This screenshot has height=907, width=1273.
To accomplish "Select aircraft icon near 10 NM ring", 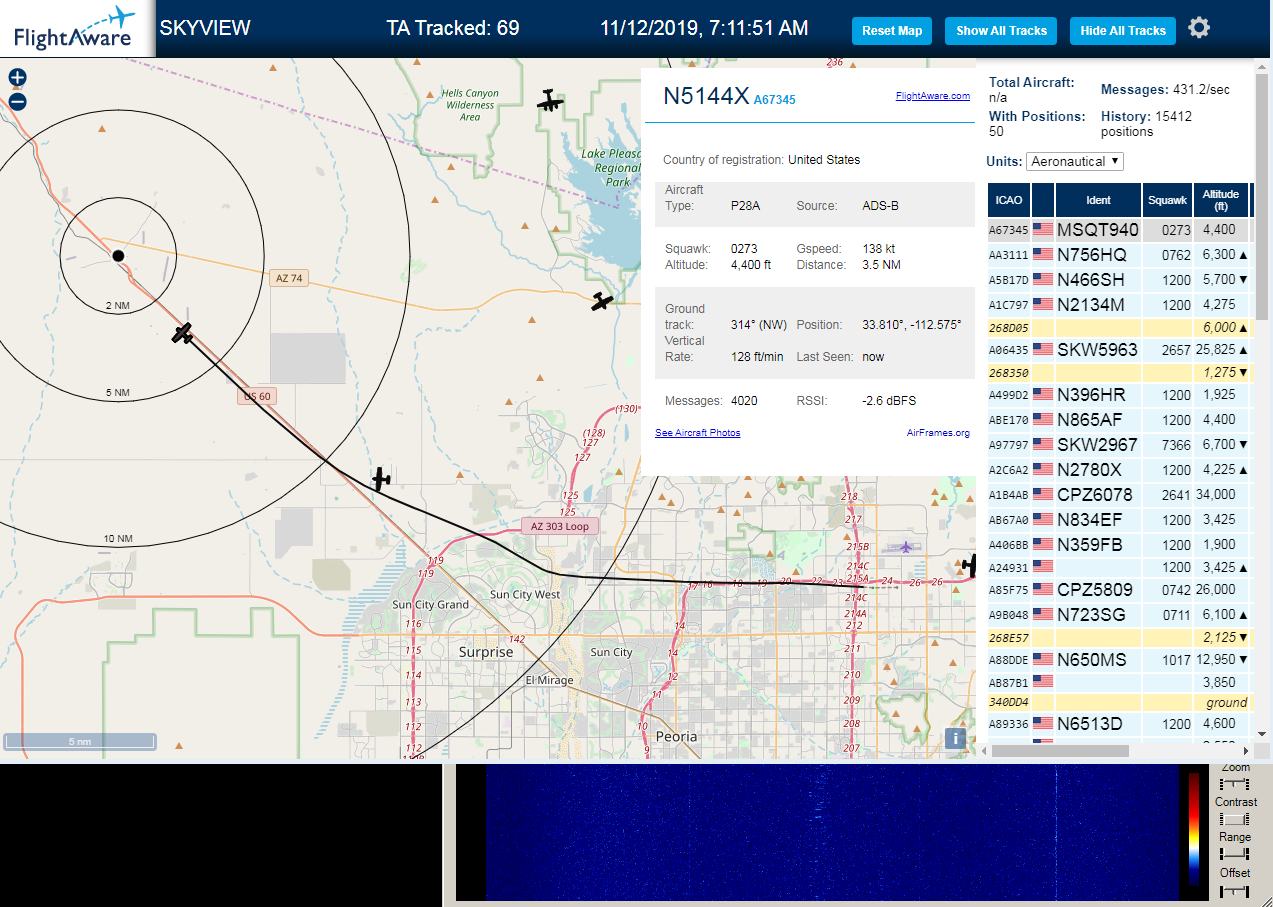I will [x=380, y=479].
